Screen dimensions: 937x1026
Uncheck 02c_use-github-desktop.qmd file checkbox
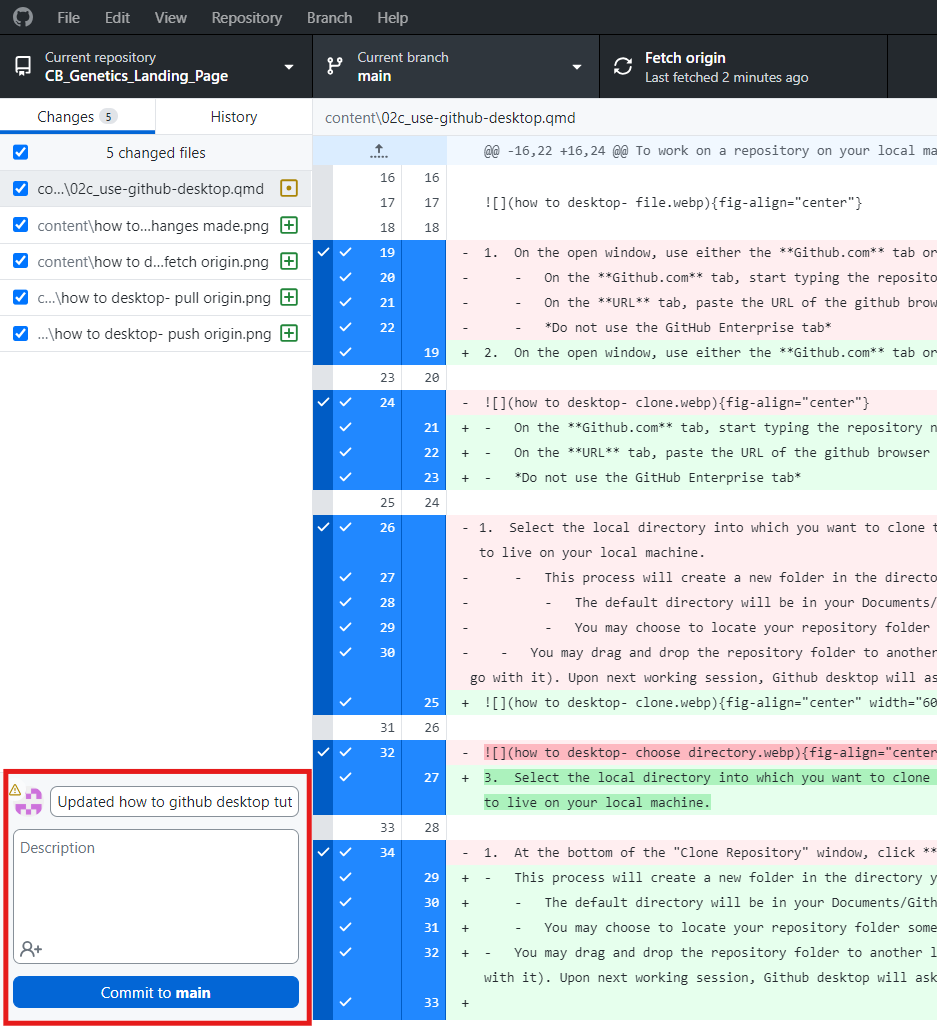coord(21,188)
